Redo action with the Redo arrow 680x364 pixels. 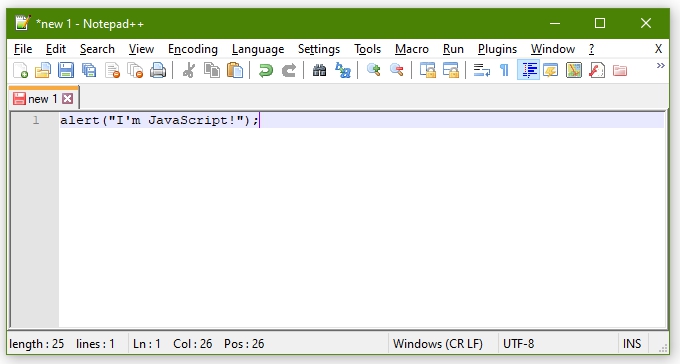click(289, 70)
